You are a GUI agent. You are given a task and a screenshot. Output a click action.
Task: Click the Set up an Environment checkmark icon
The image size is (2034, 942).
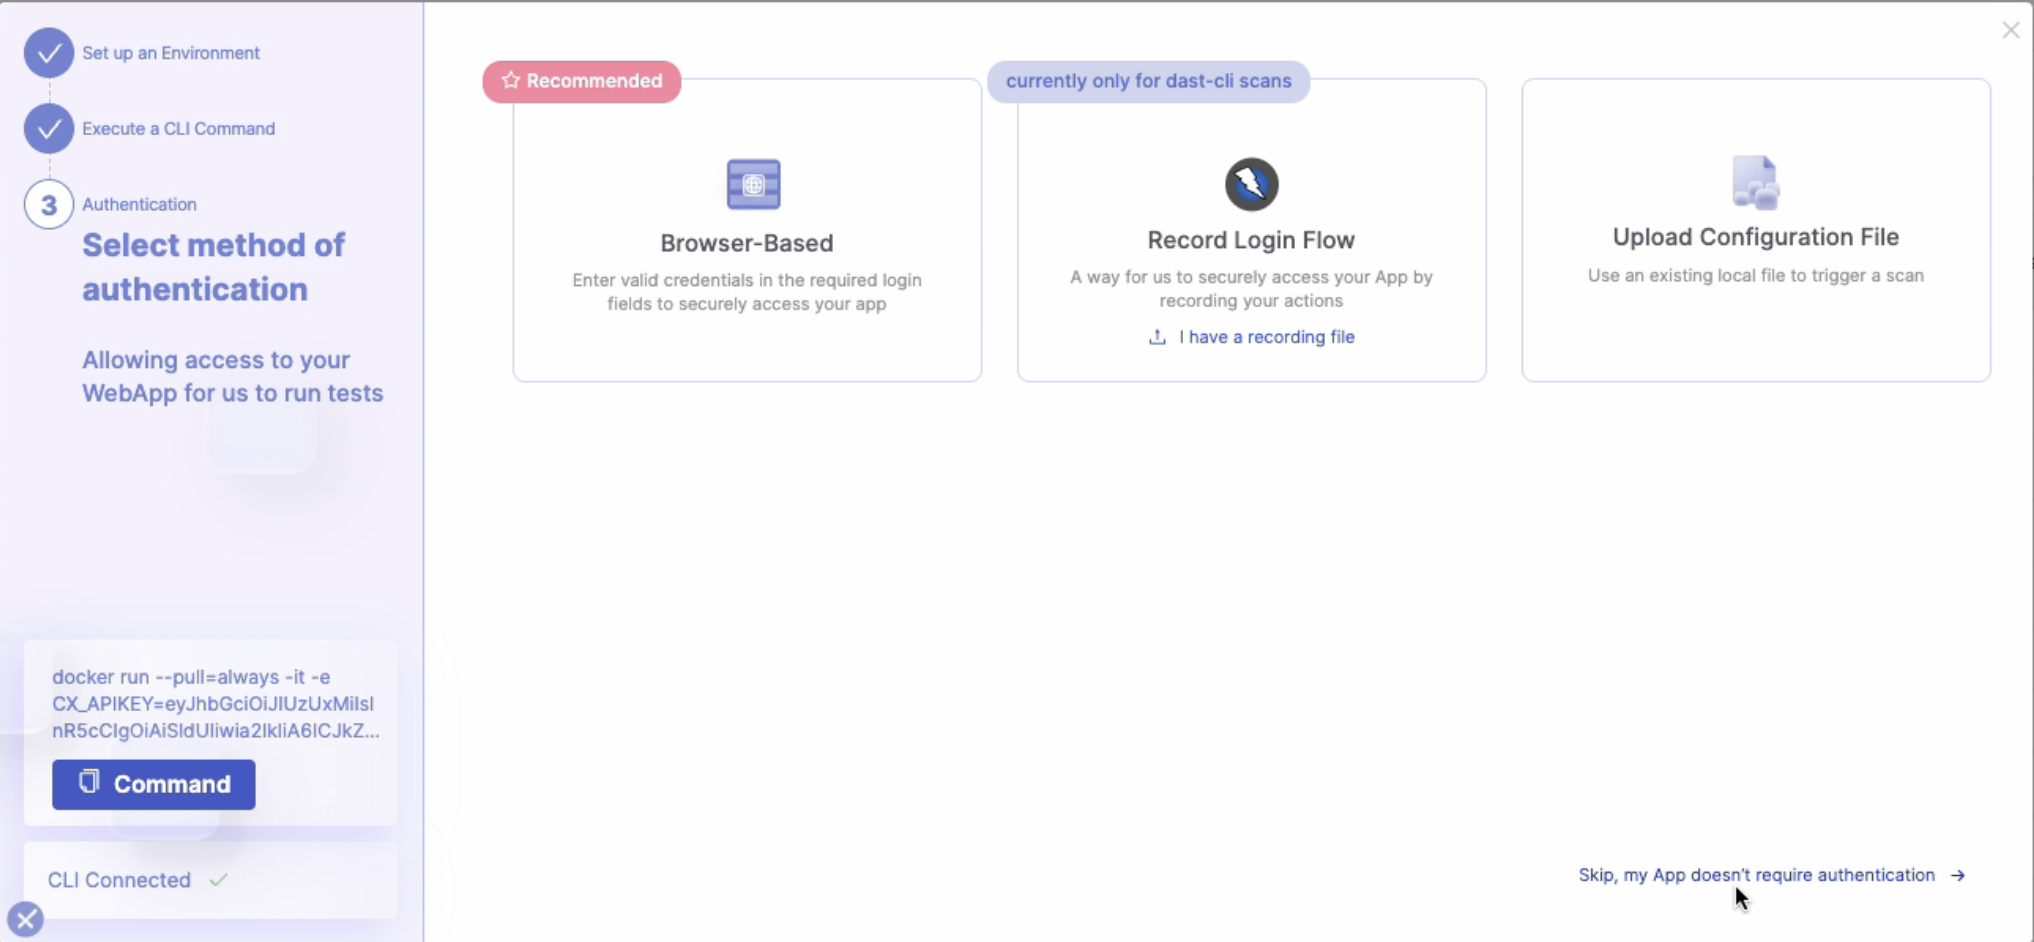tap(49, 53)
